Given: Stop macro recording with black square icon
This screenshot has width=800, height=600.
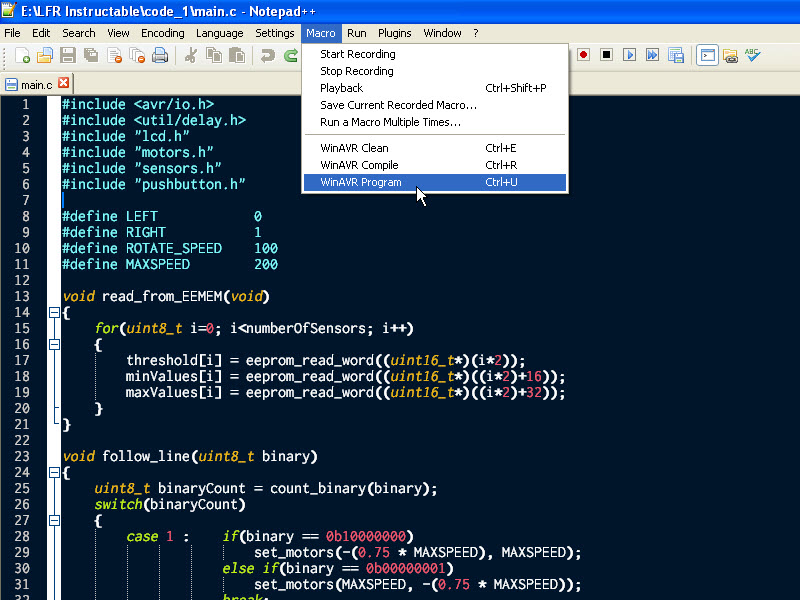Looking at the screenshot, I should pyautogui.click(x=606, y=55).
